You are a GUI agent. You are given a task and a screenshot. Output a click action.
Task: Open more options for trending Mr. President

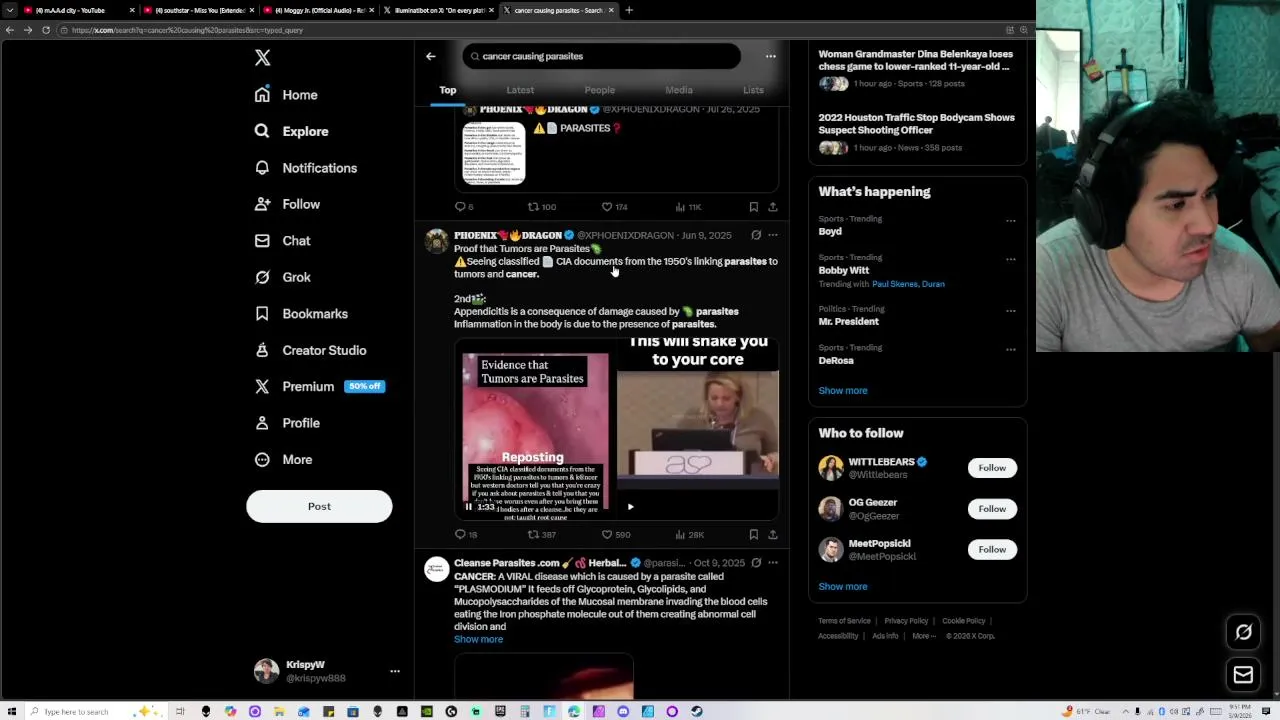click(1010, 310)
